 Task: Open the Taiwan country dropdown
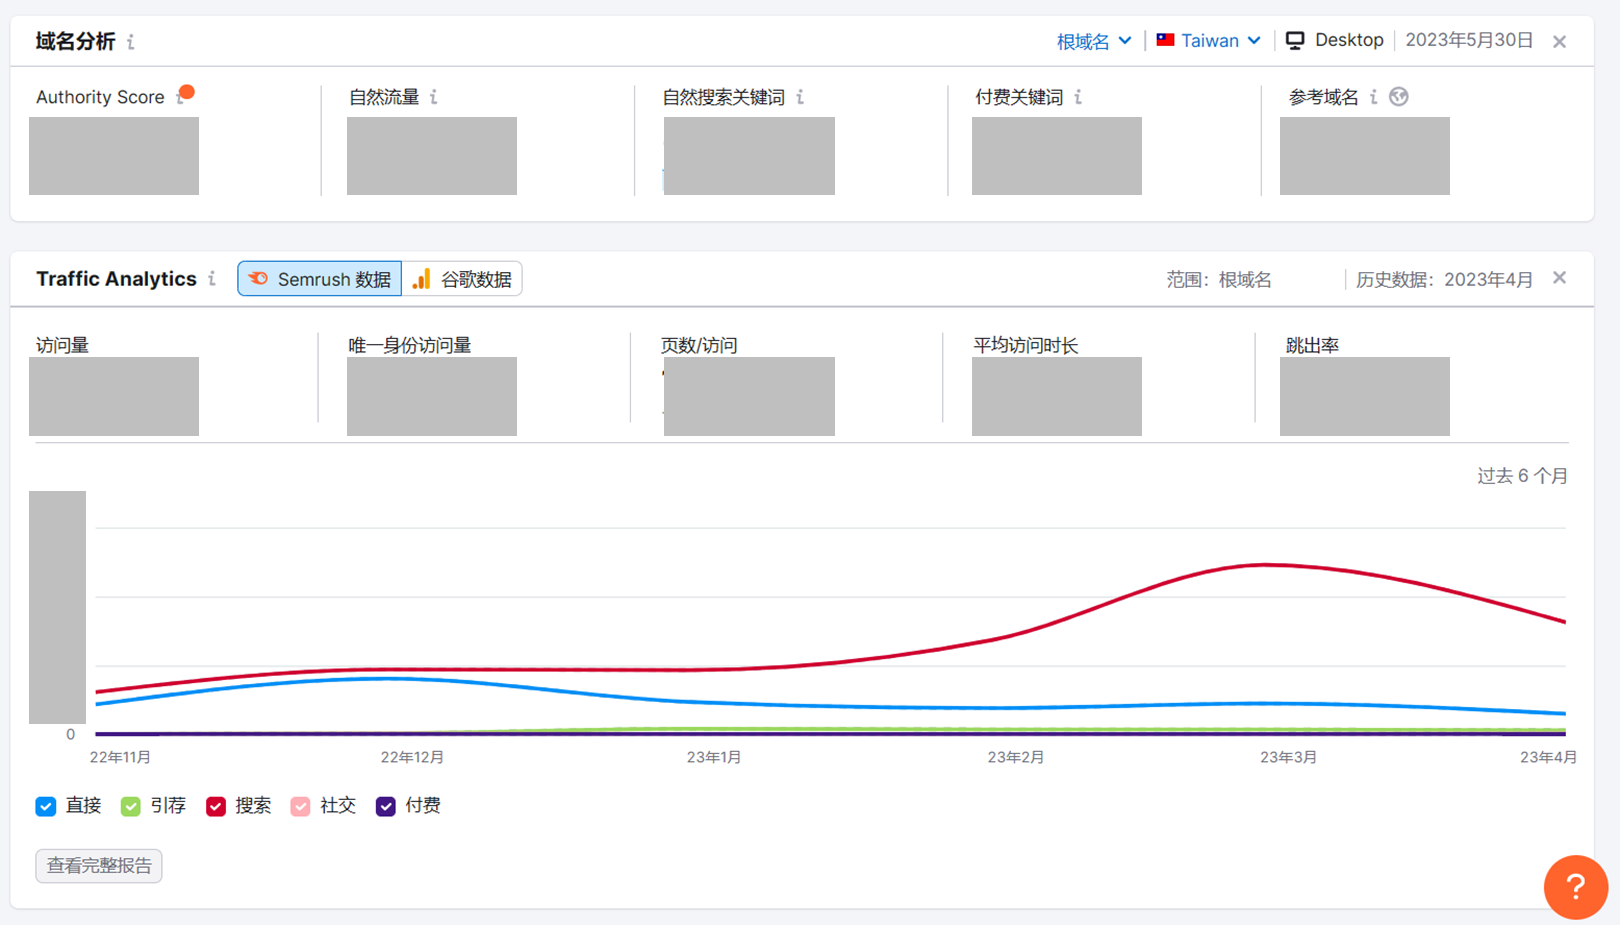point(1208,41)
